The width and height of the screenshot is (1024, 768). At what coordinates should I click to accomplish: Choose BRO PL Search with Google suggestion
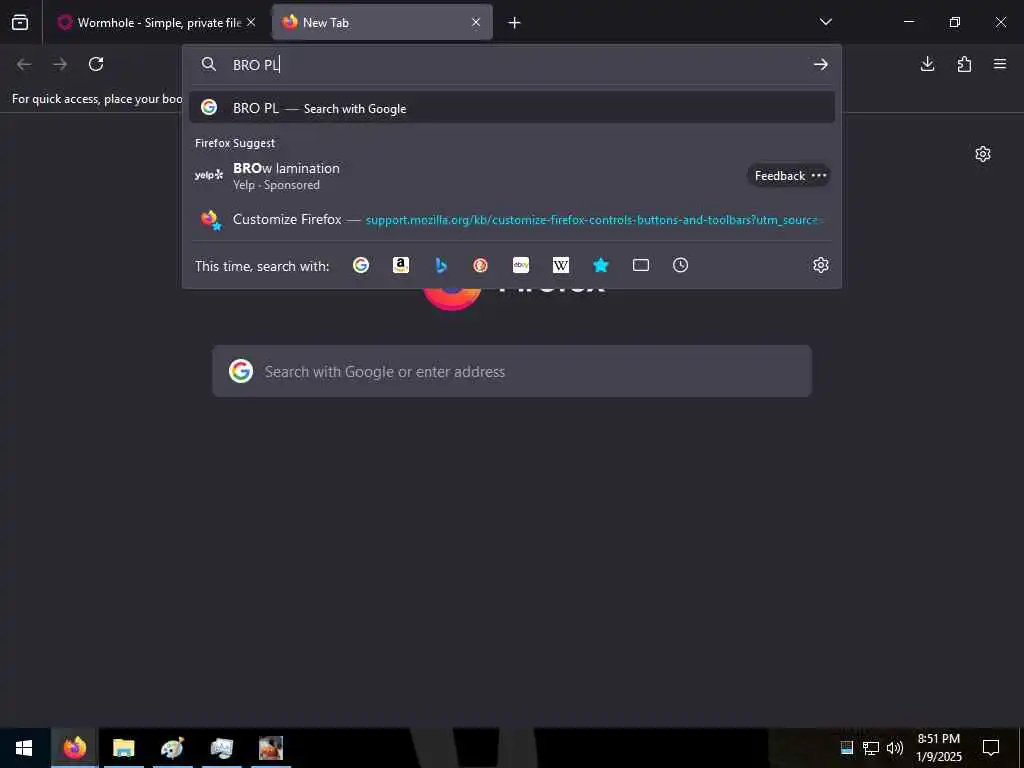[x=512, y=108]
